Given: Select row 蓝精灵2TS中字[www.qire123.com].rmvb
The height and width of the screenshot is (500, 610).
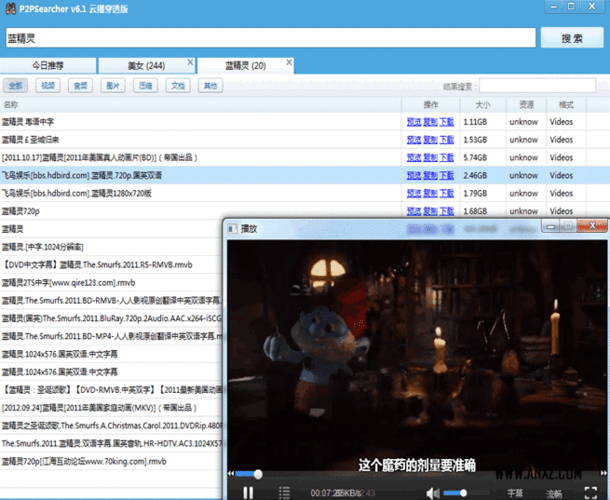Looking at the screenshot, I should click(111, 283).
